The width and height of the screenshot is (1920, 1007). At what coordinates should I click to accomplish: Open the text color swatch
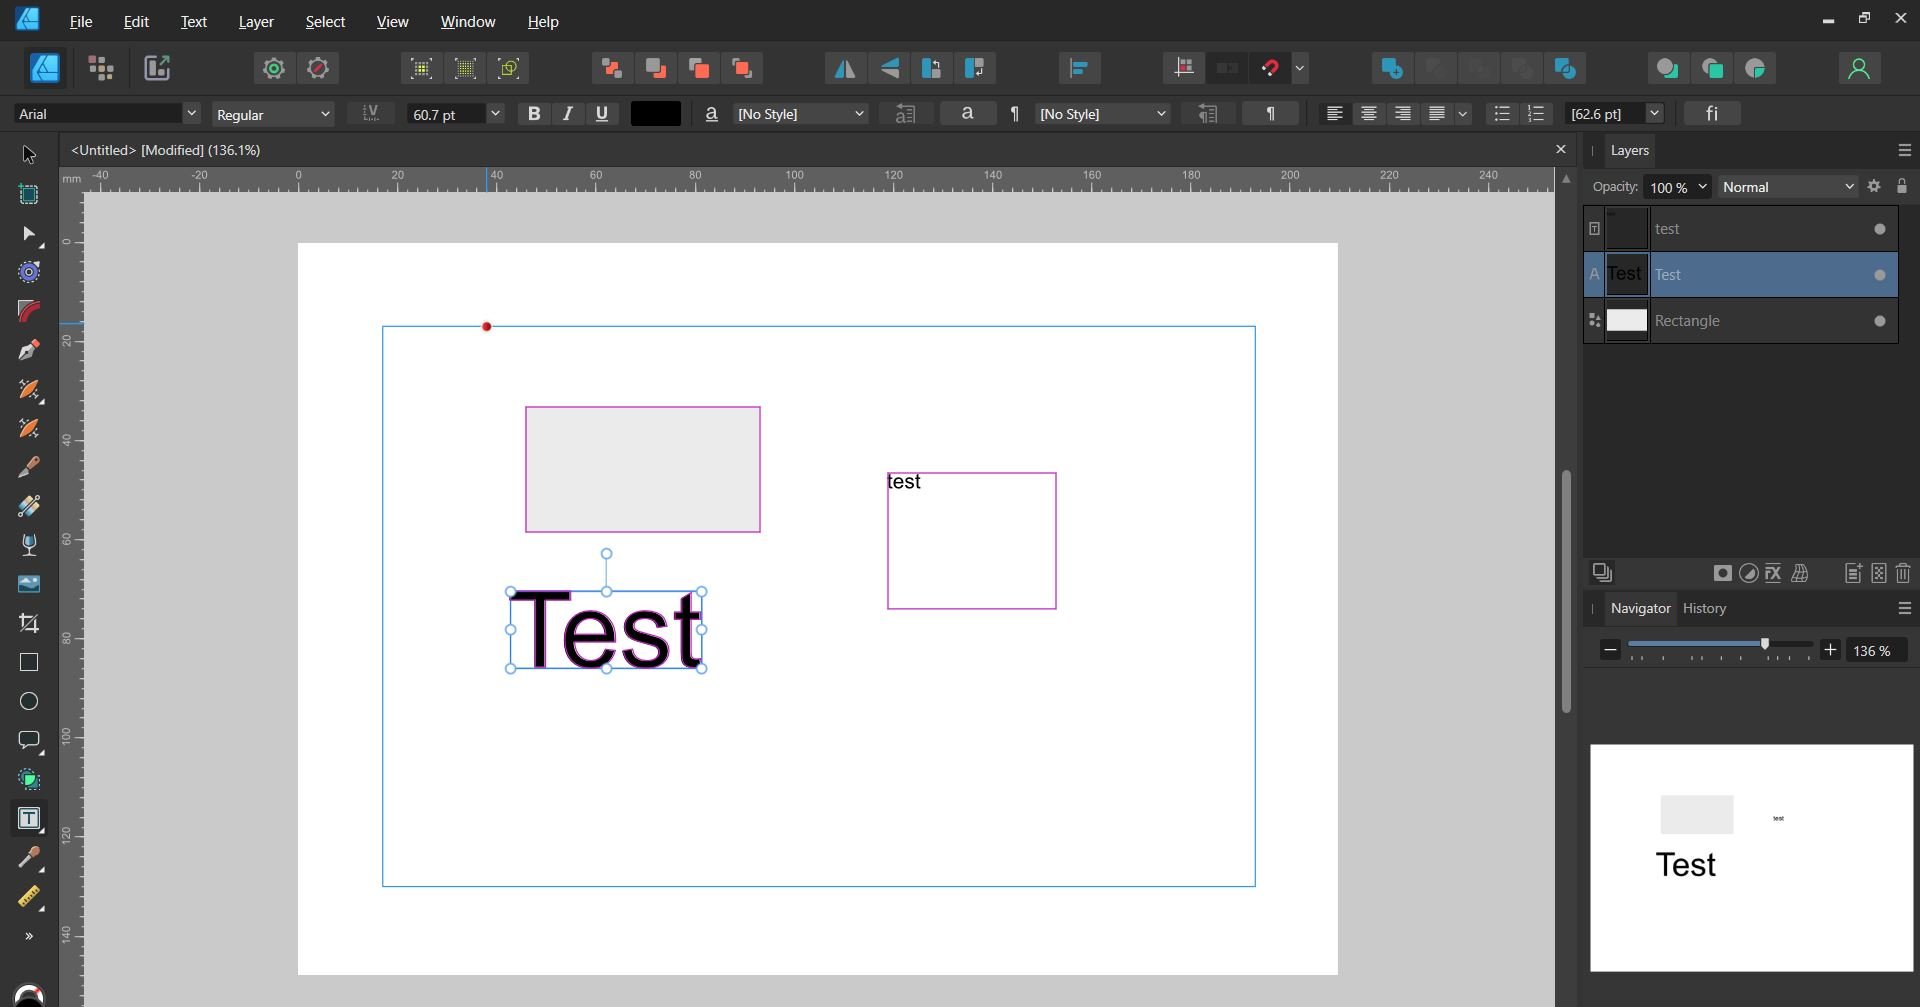pos(656,114)
